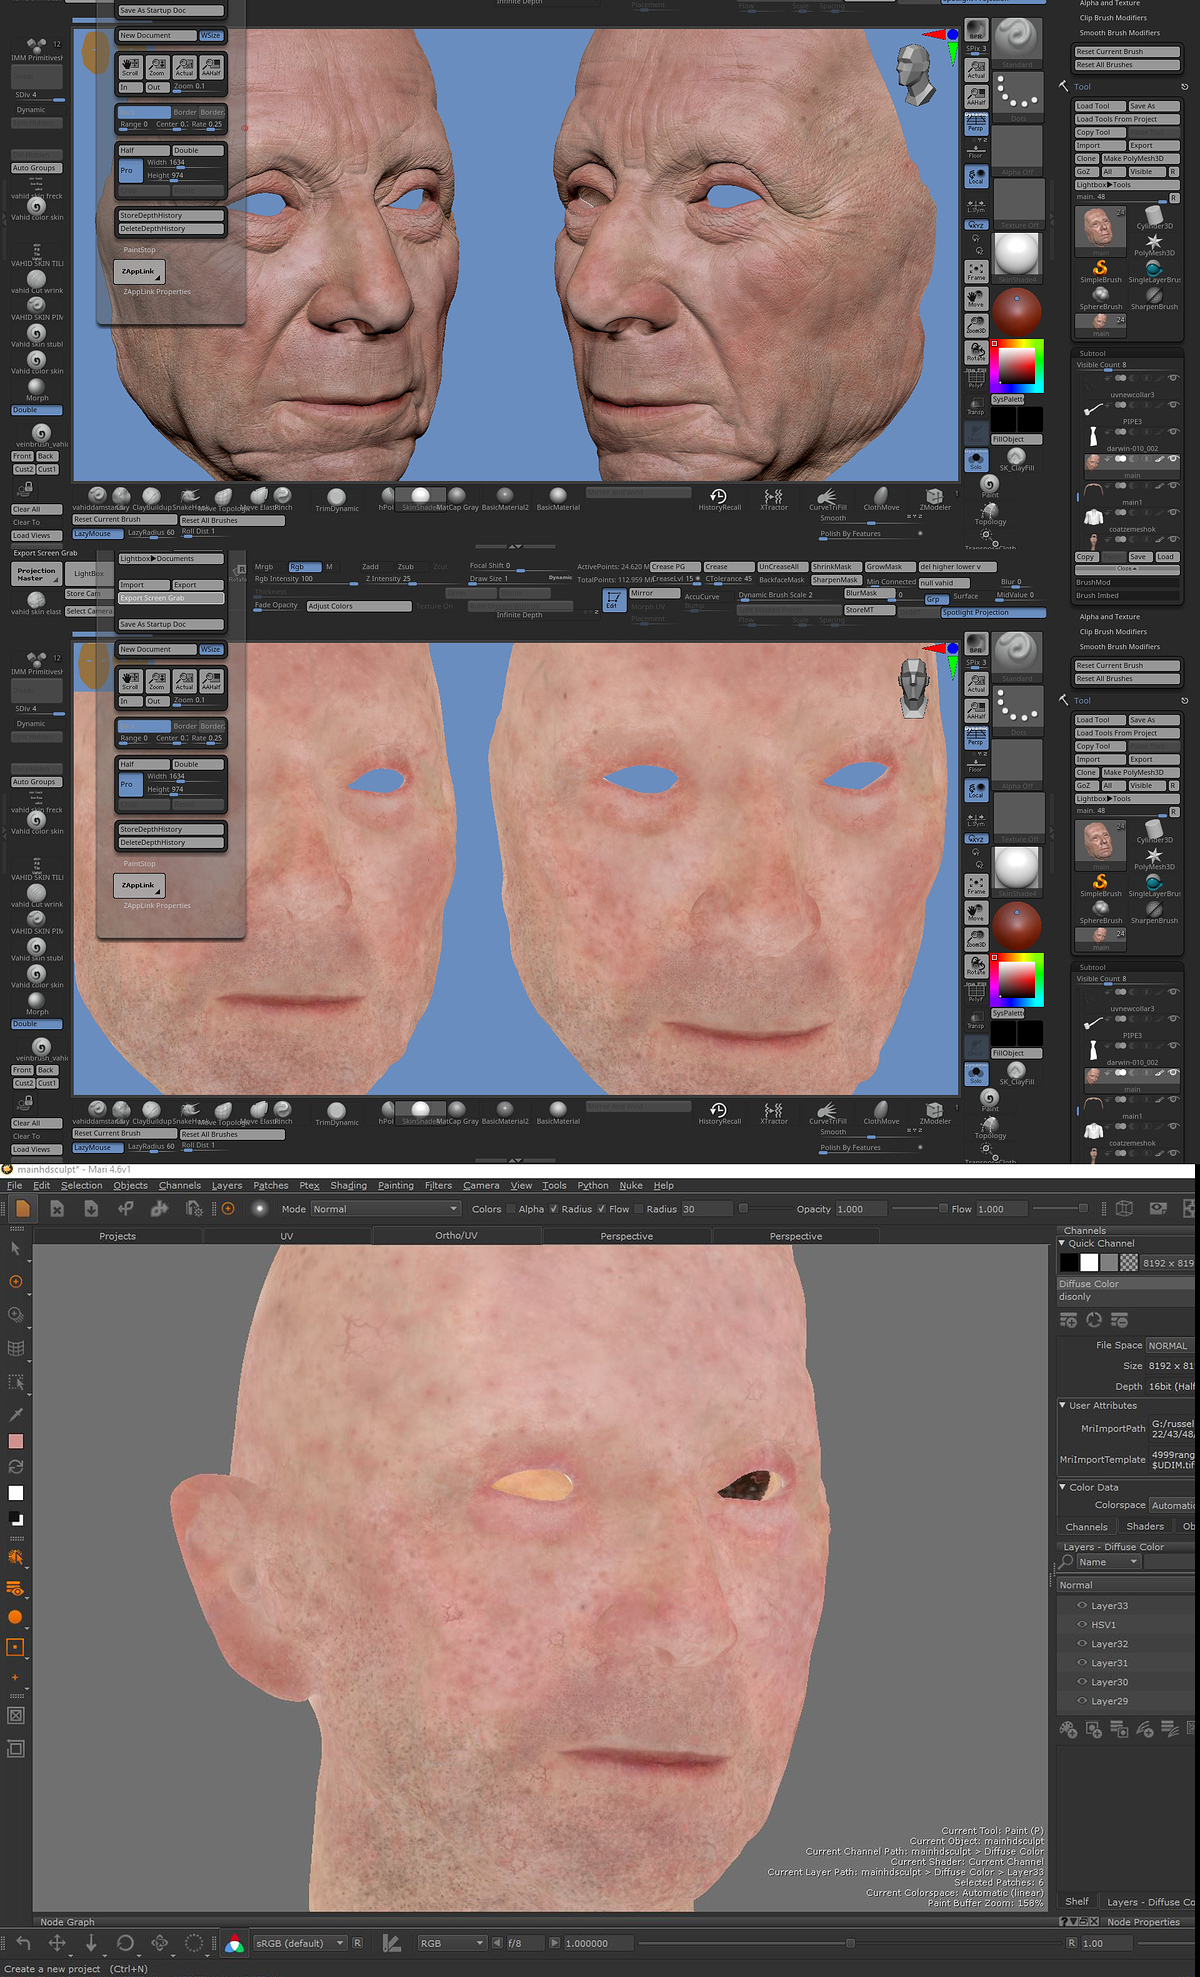Hide Layer30 via its eye icon
1200x1977 pixels.
1082,1682
